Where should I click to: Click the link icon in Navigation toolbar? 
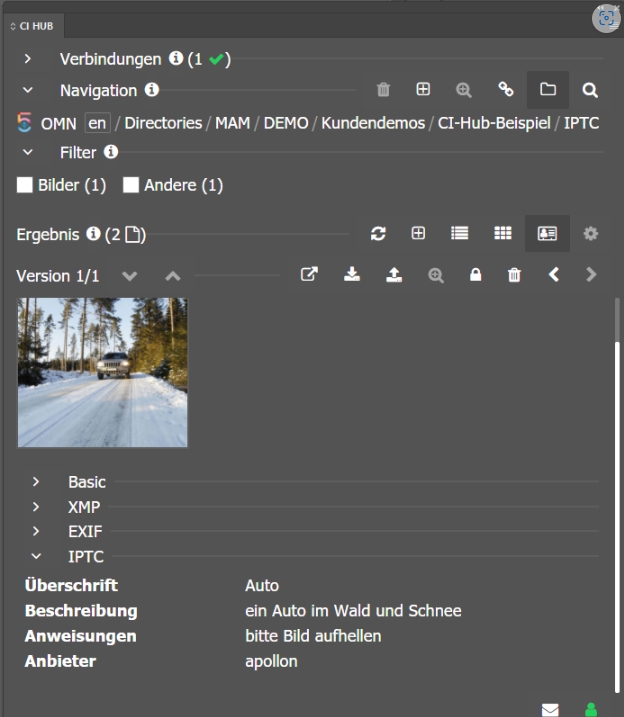pyautogui.click(x=506, y=90)
